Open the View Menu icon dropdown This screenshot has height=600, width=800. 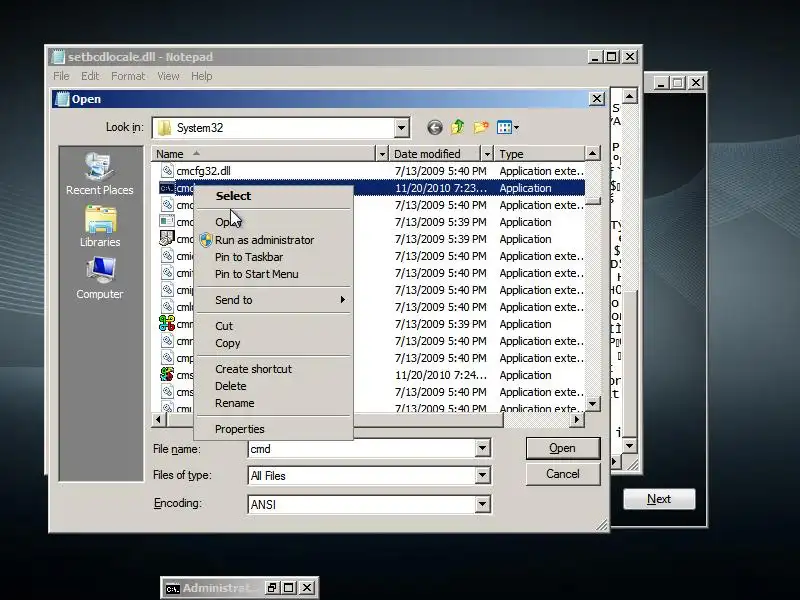point(508,127)
